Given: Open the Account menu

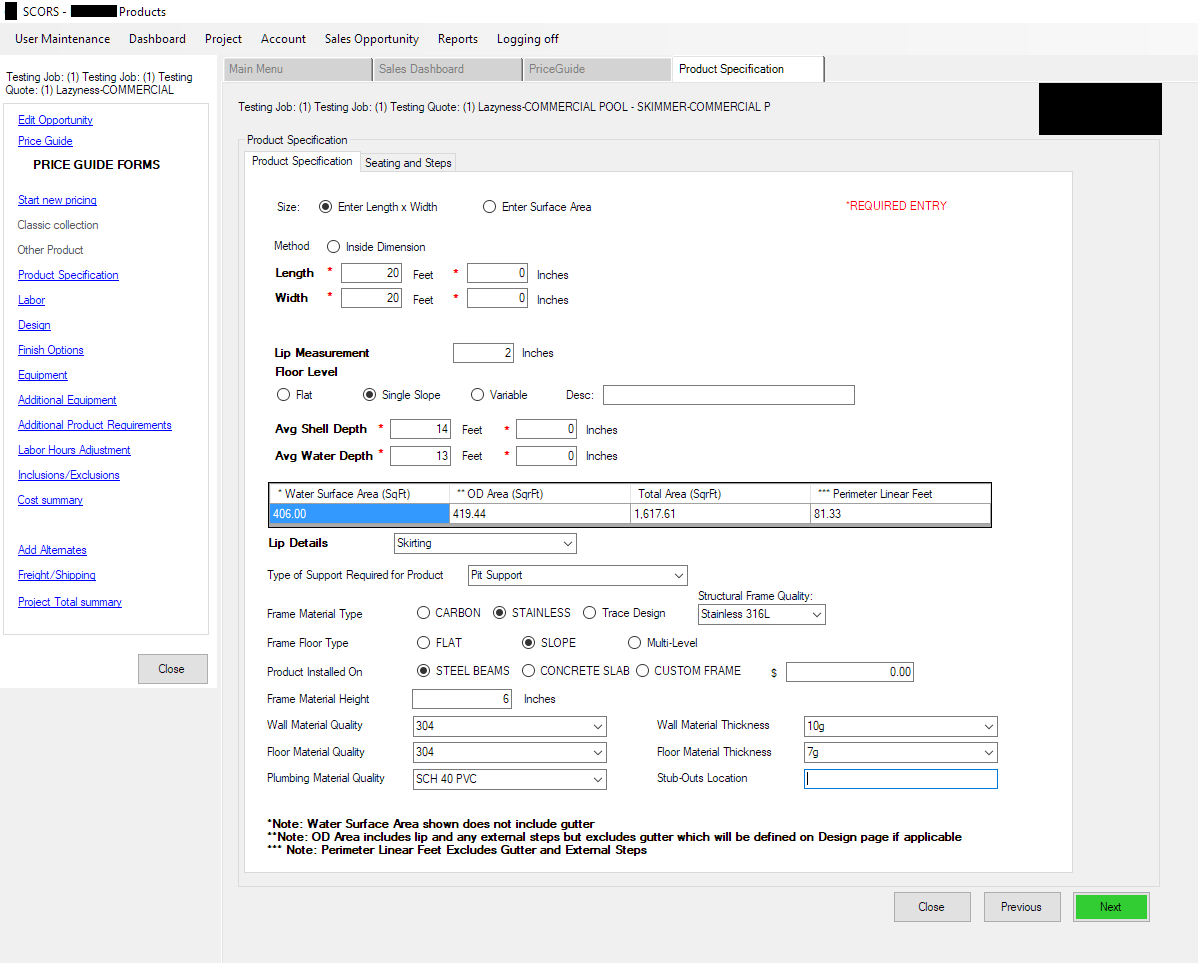Looking at the screenshot, I should [283, 39].
